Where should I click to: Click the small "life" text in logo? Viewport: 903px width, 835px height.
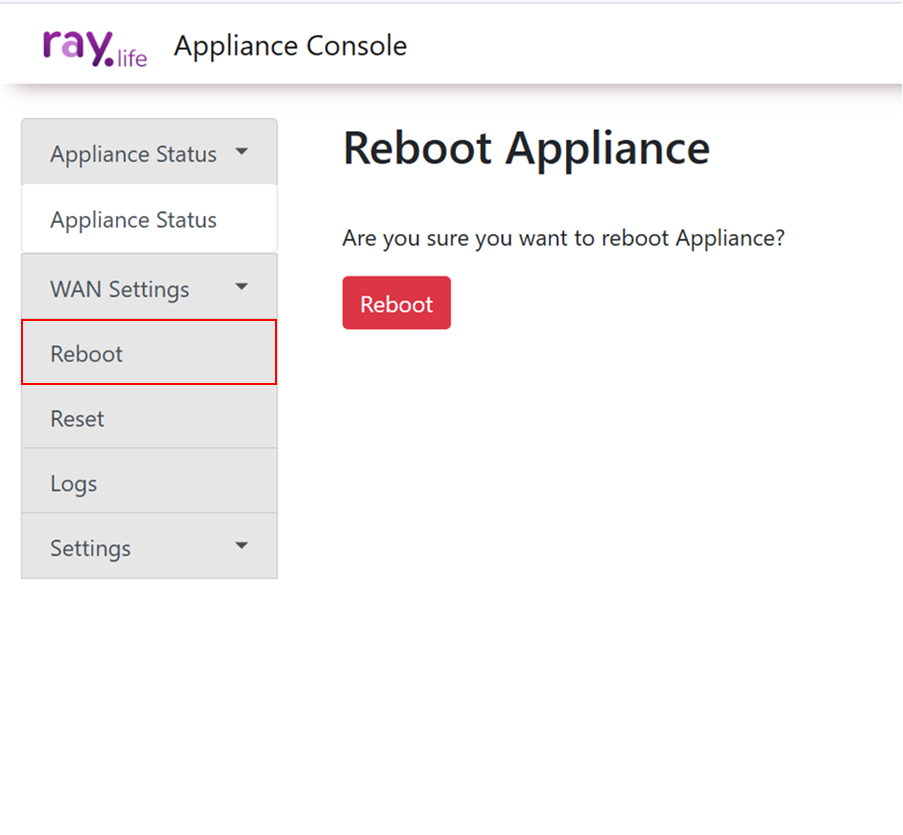(x=132, y=58)
